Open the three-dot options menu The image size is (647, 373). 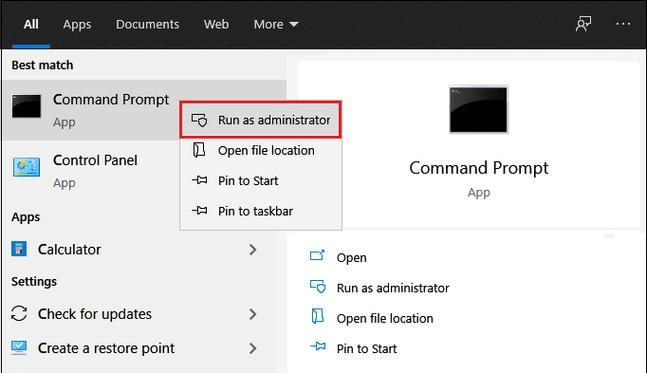[x=623, y=24]
